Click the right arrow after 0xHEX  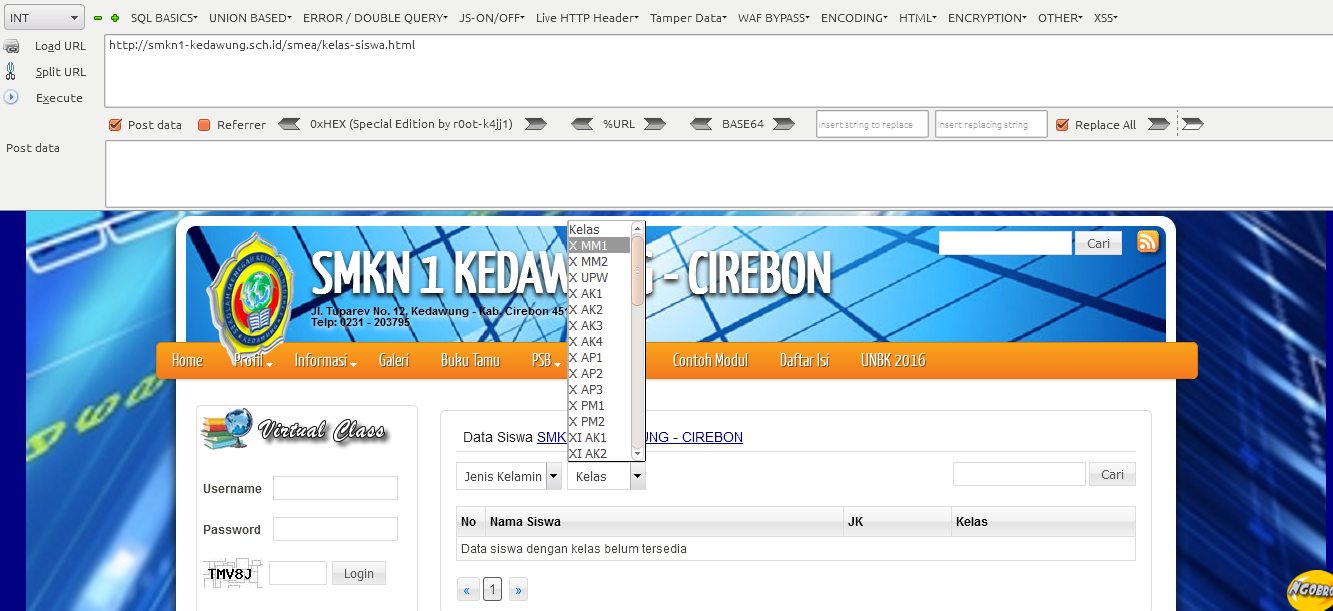coord(535,124)
